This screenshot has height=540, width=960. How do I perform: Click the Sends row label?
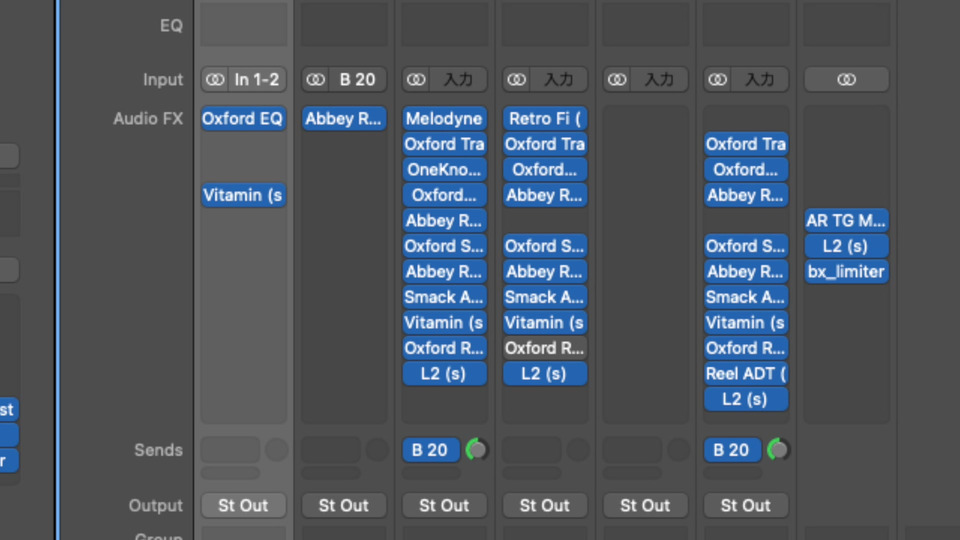tap(159, 450)
